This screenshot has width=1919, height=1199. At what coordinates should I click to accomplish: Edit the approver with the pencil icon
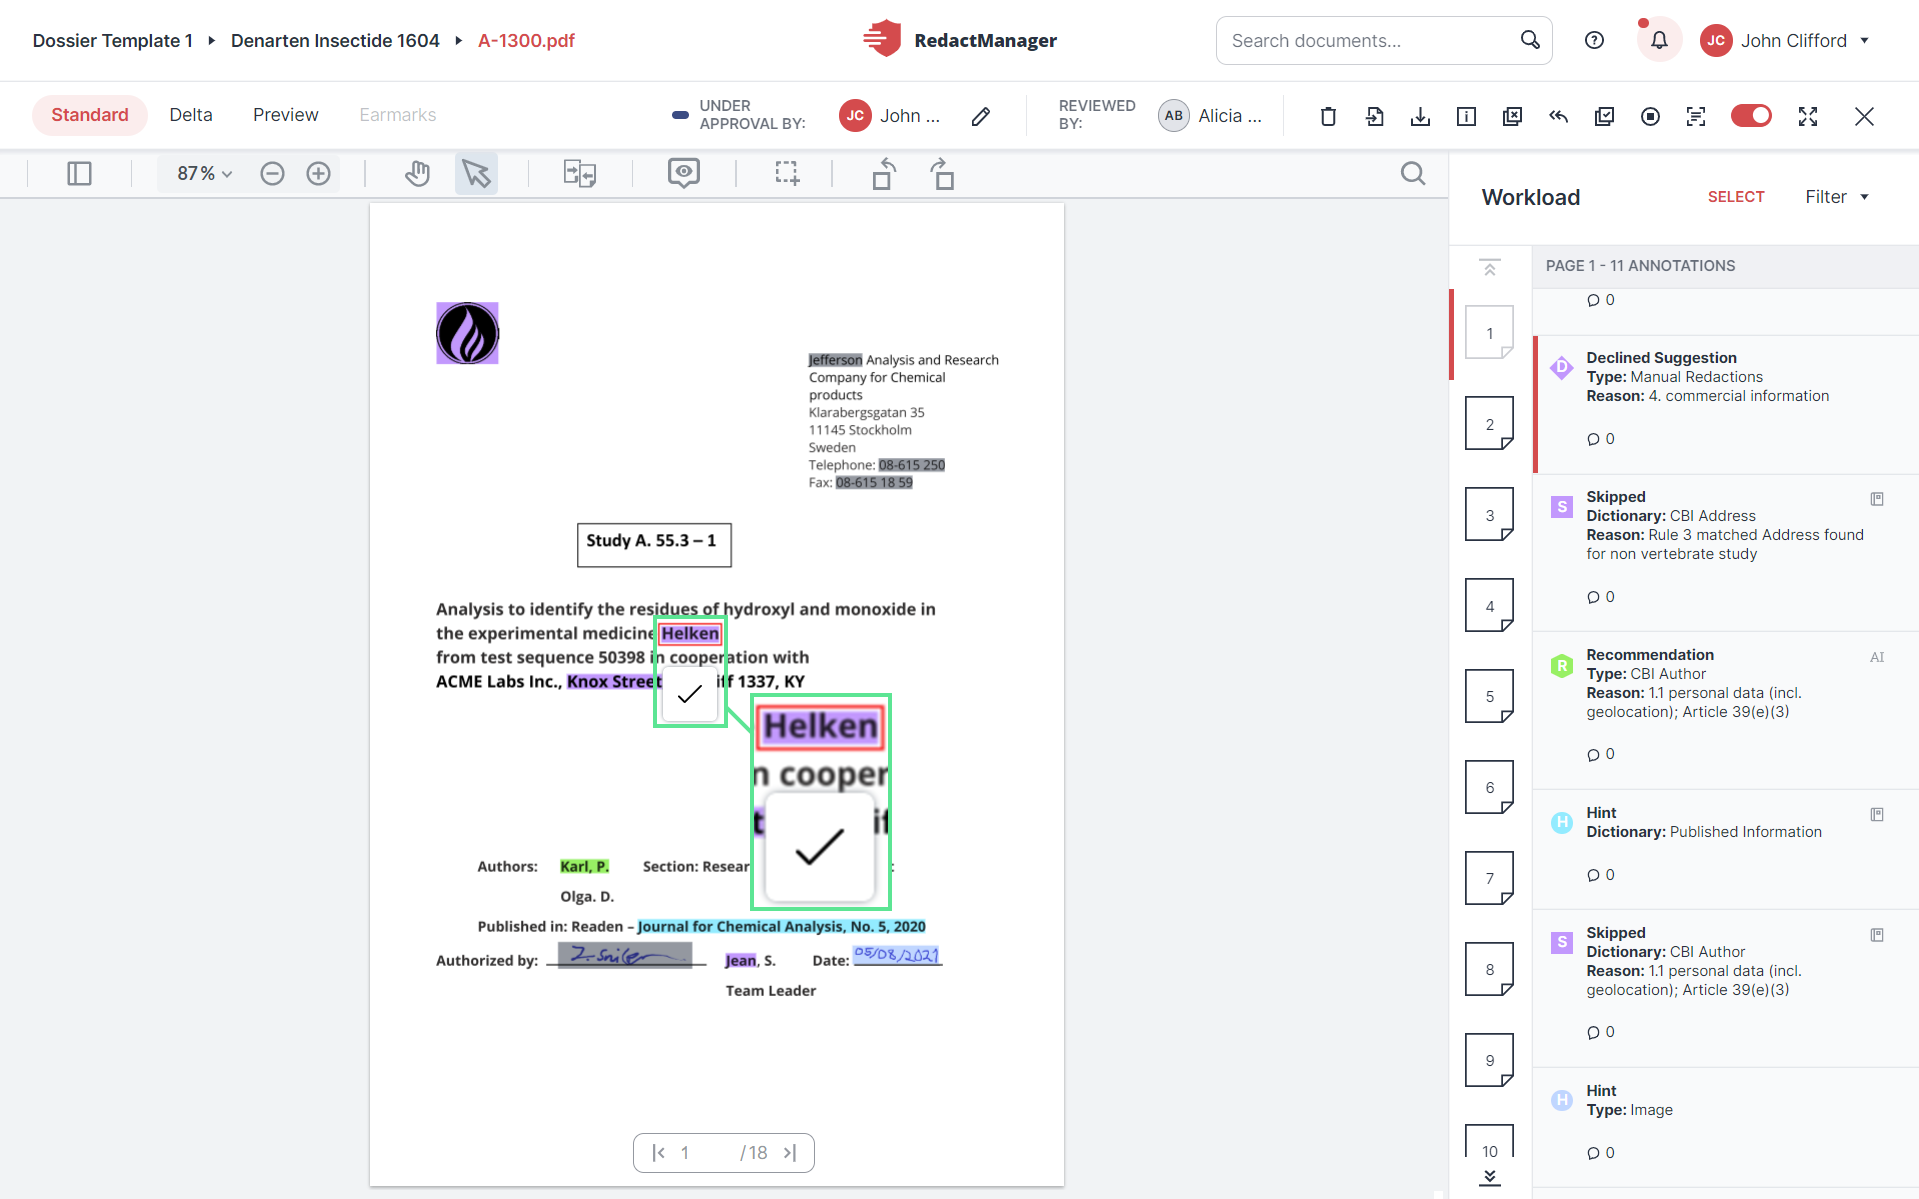click(x=981, y=116)
